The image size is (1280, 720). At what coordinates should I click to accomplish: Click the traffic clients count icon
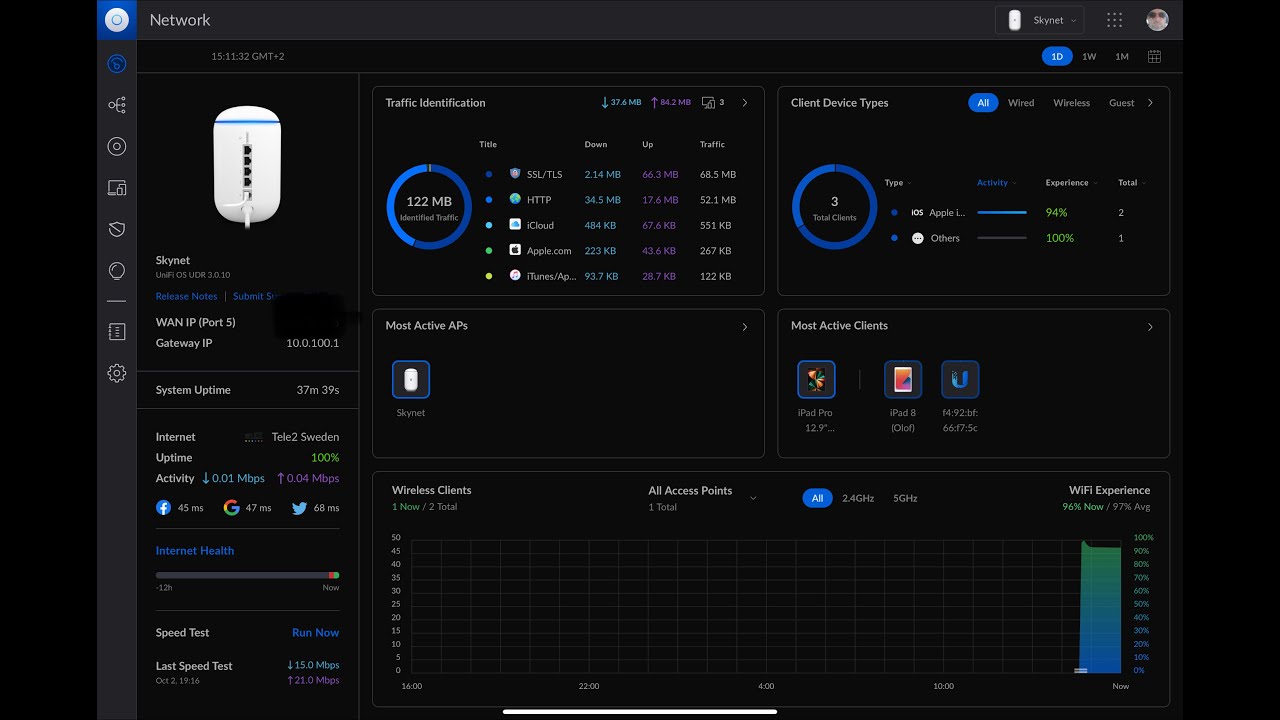tap(709, 102)
